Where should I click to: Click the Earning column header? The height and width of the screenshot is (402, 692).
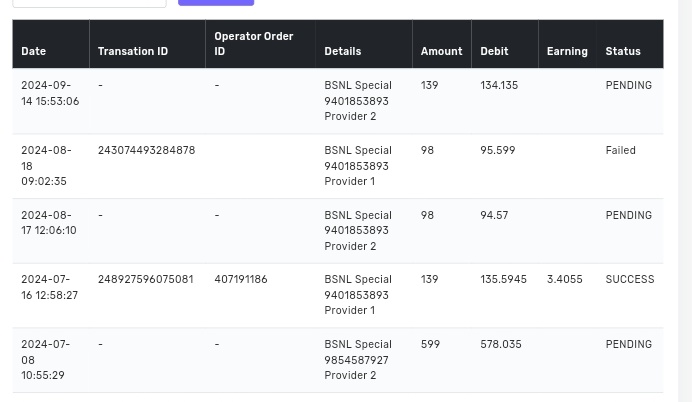566,51
